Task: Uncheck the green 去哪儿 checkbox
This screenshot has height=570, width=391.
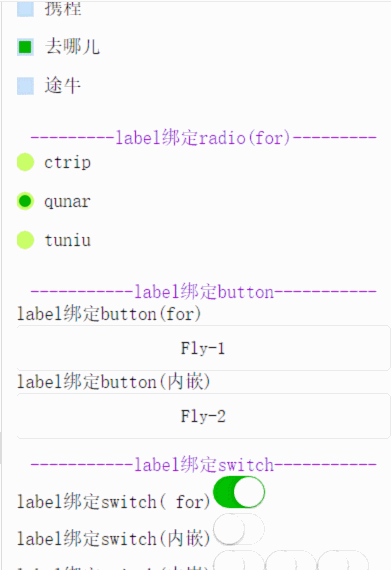Action: pos(25,47)
